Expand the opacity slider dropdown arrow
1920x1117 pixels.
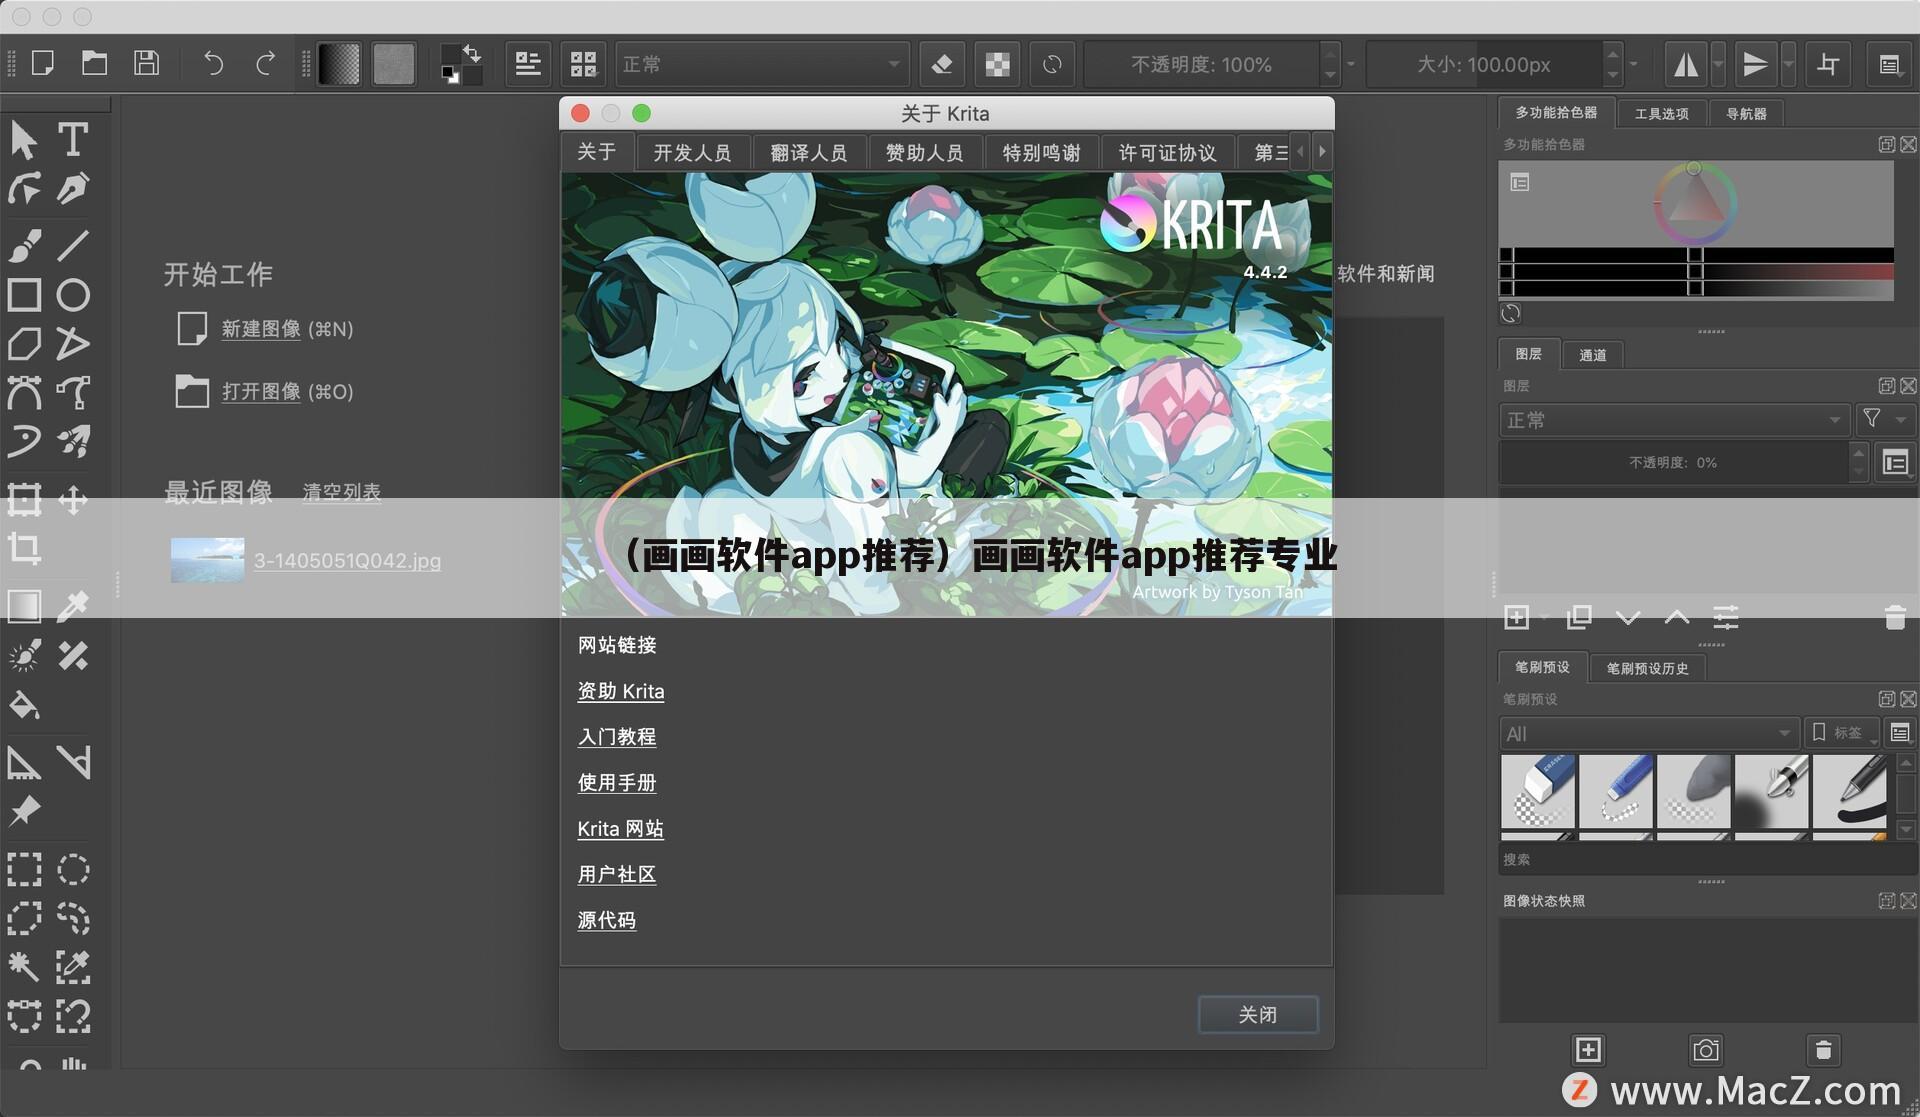click(1351, 64)
